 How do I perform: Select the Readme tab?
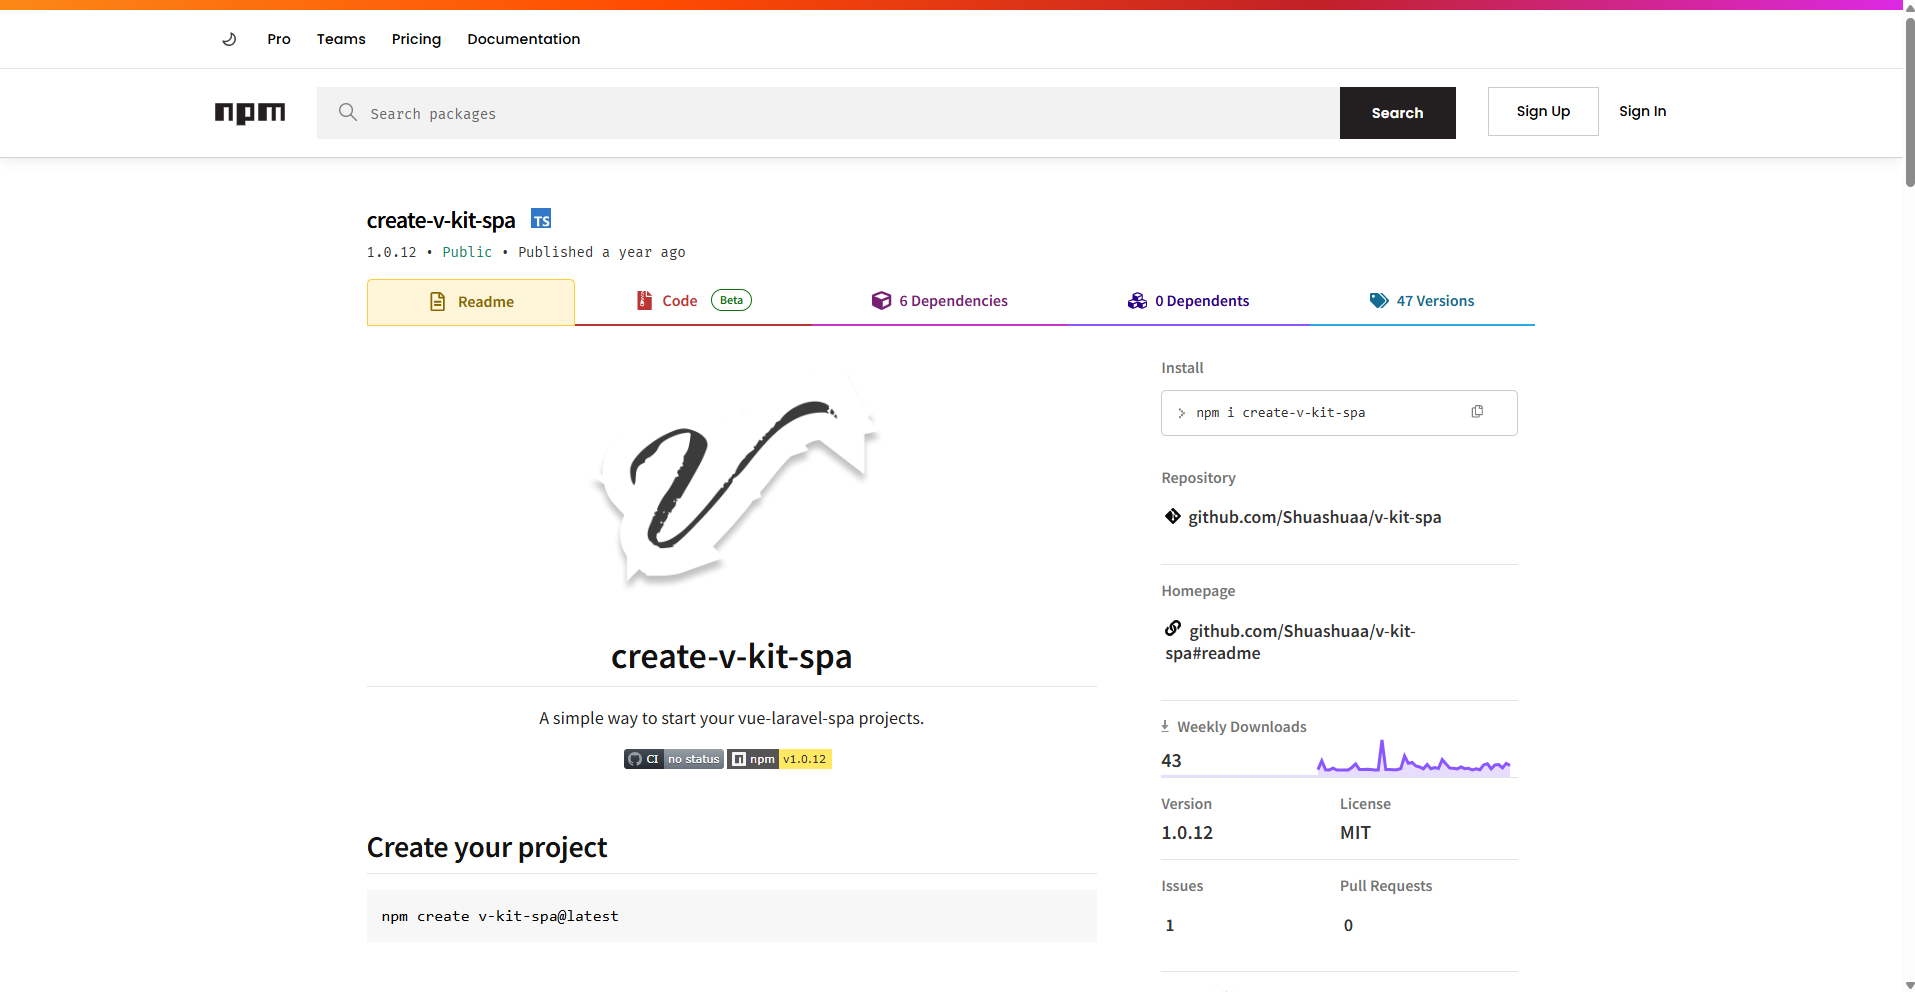coord(471,302)
